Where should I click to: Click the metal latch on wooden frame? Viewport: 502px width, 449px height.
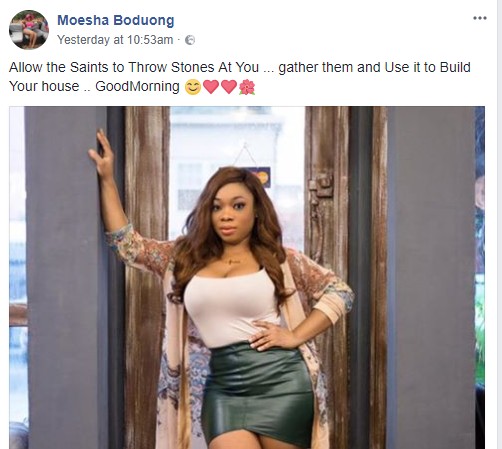click(x=320, y=188)
